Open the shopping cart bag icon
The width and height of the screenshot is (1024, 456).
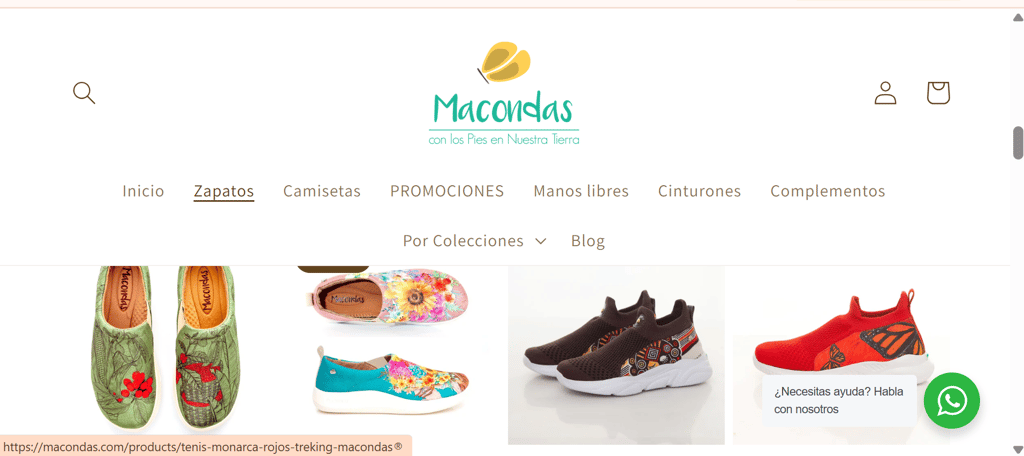click(938, 93)
